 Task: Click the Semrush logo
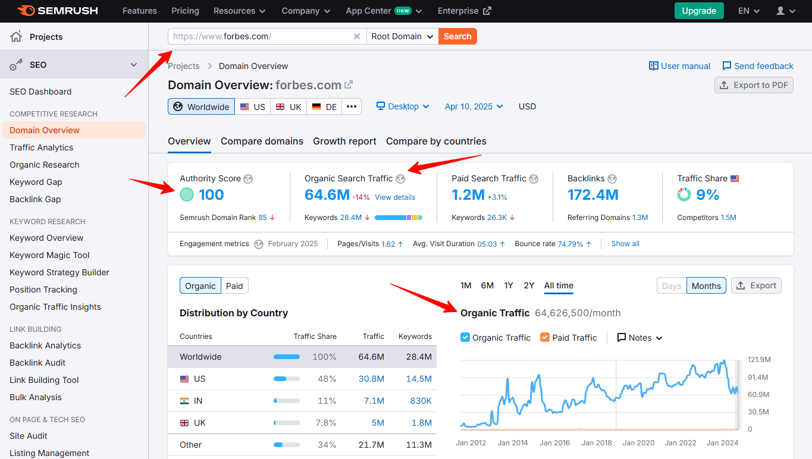coord(57,10)
